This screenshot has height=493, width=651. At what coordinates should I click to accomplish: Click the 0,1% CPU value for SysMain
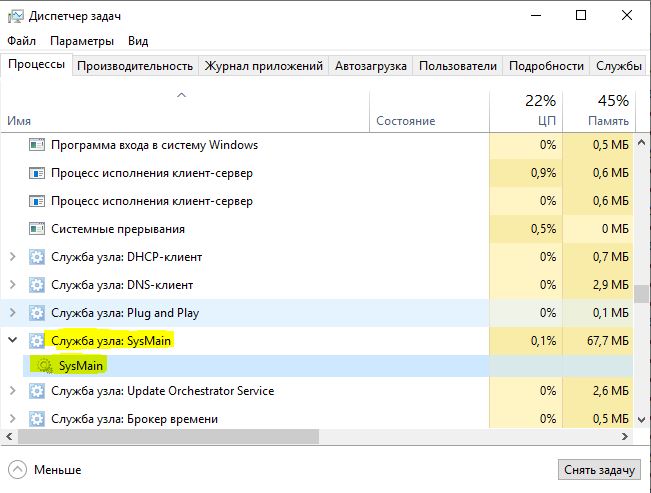543,341
